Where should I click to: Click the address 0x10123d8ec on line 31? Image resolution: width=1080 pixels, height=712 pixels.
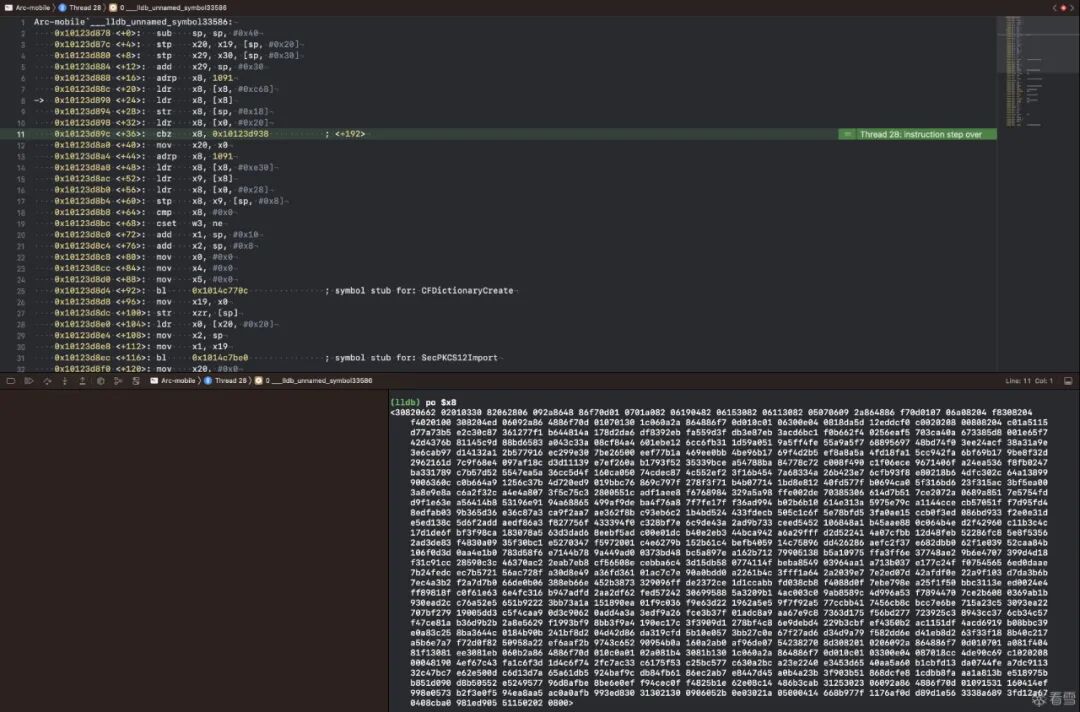pos(82,358)
